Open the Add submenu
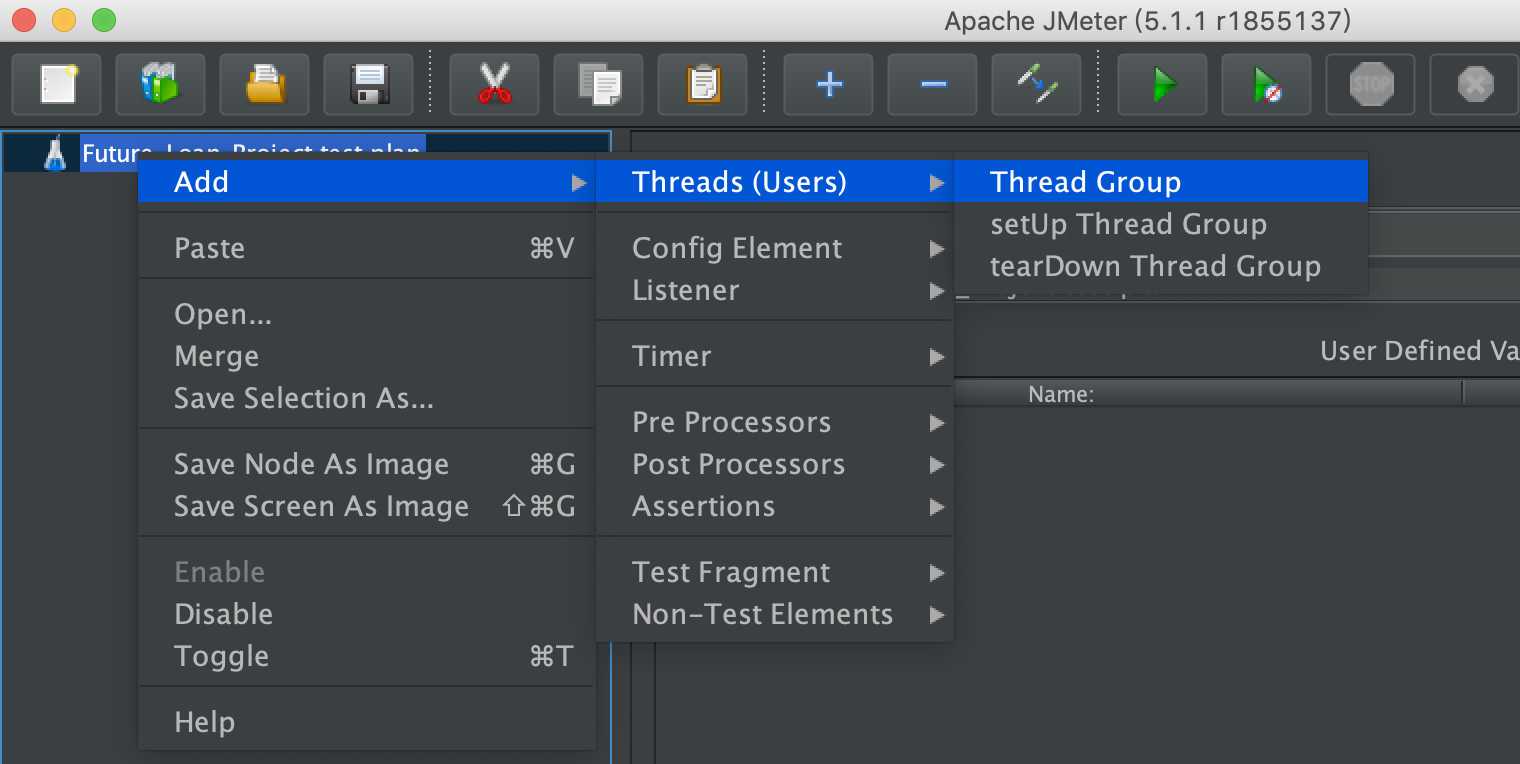The image size is (1520, 764). (366, 182)
